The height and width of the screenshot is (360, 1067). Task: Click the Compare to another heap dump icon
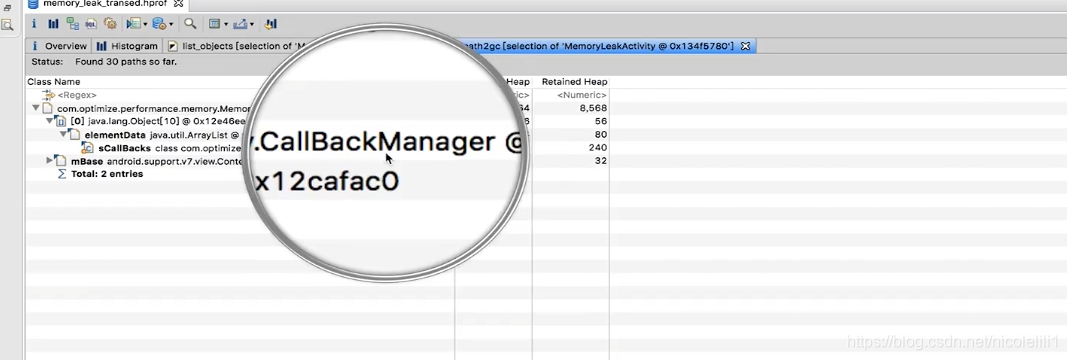[x=271, y=24]
